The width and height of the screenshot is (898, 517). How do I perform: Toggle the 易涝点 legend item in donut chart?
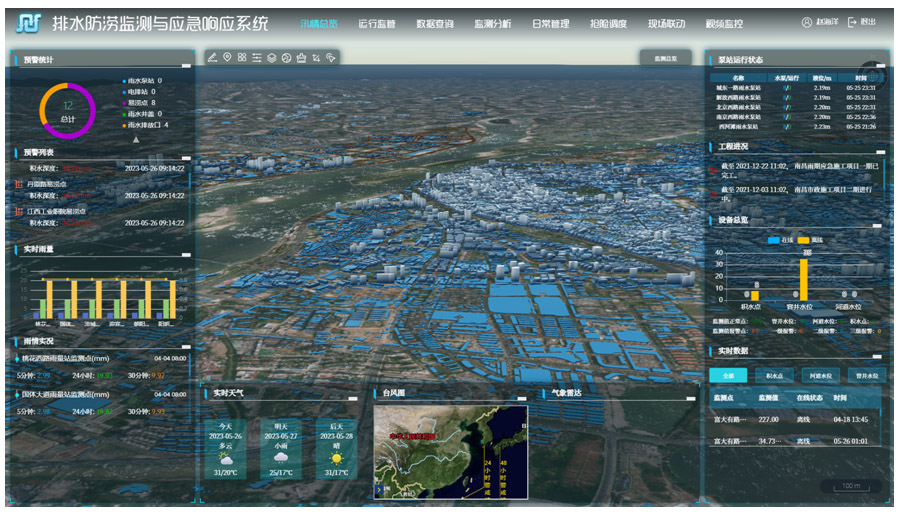point(137,103)
